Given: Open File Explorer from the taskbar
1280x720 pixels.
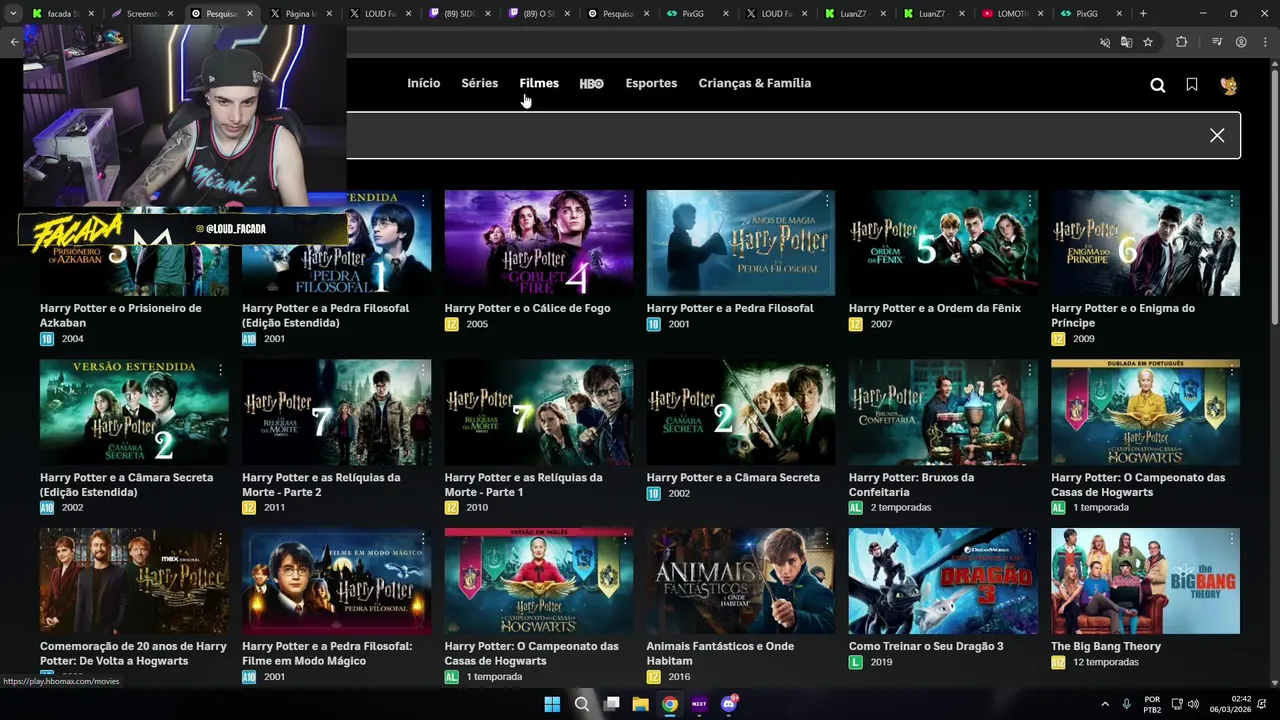Looking at the screenshot, I should pos(640,704).
